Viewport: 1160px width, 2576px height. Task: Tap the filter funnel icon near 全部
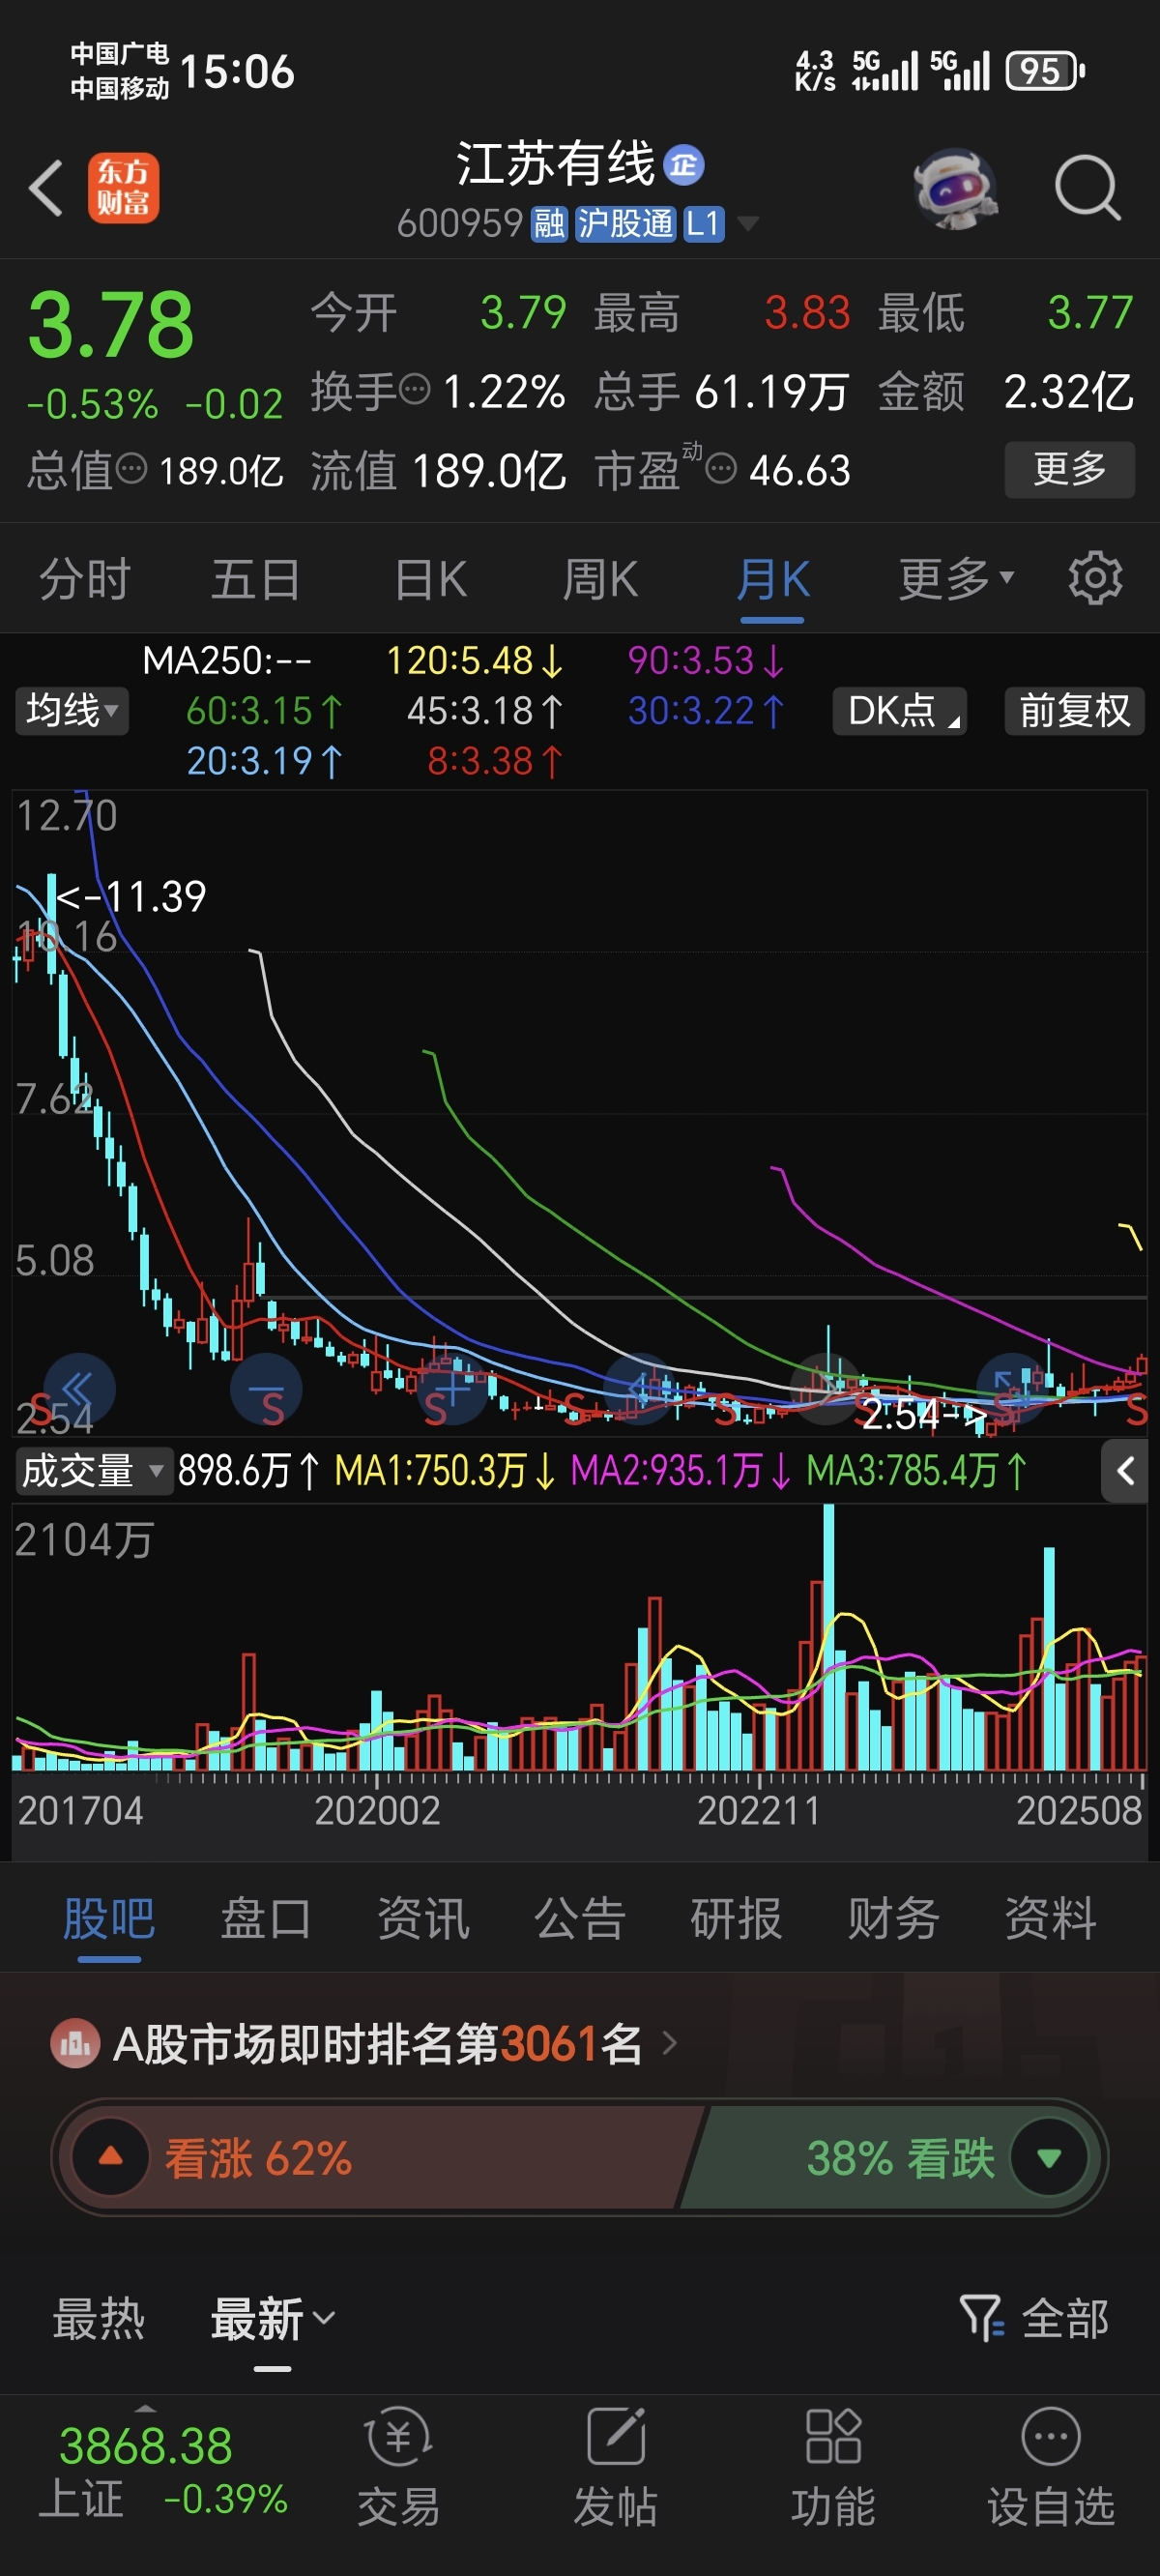point(981,2317)
